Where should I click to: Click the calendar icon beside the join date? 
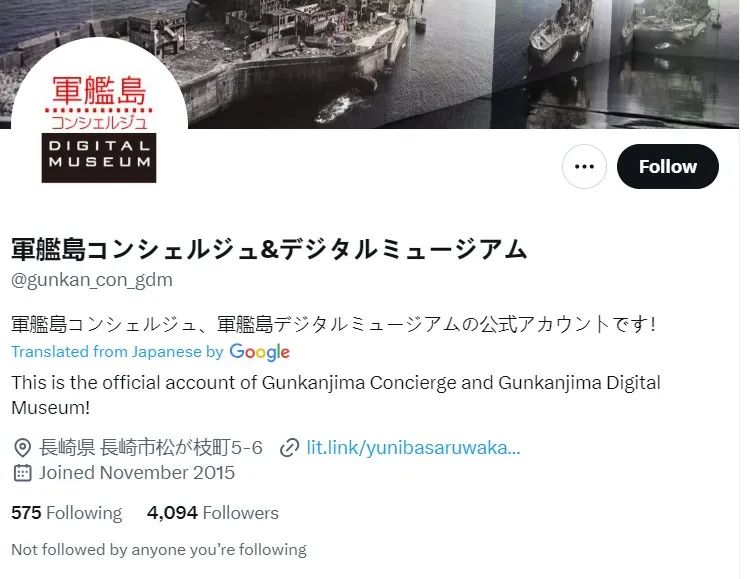22,473
